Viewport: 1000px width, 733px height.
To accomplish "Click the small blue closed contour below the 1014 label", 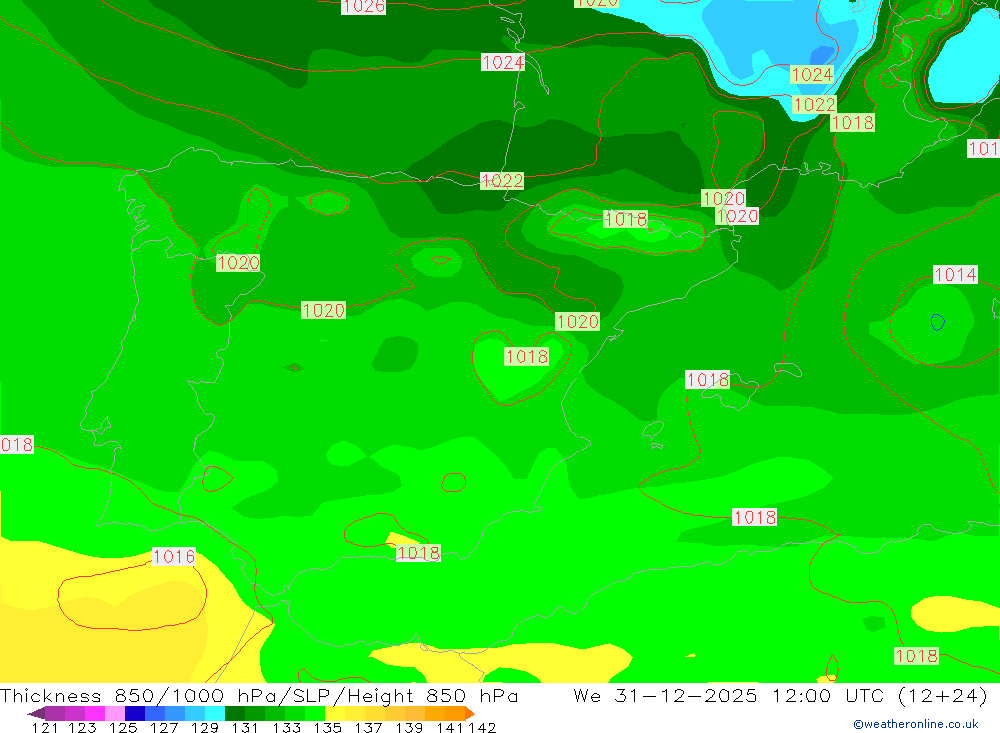I will [x=938, y=322].
